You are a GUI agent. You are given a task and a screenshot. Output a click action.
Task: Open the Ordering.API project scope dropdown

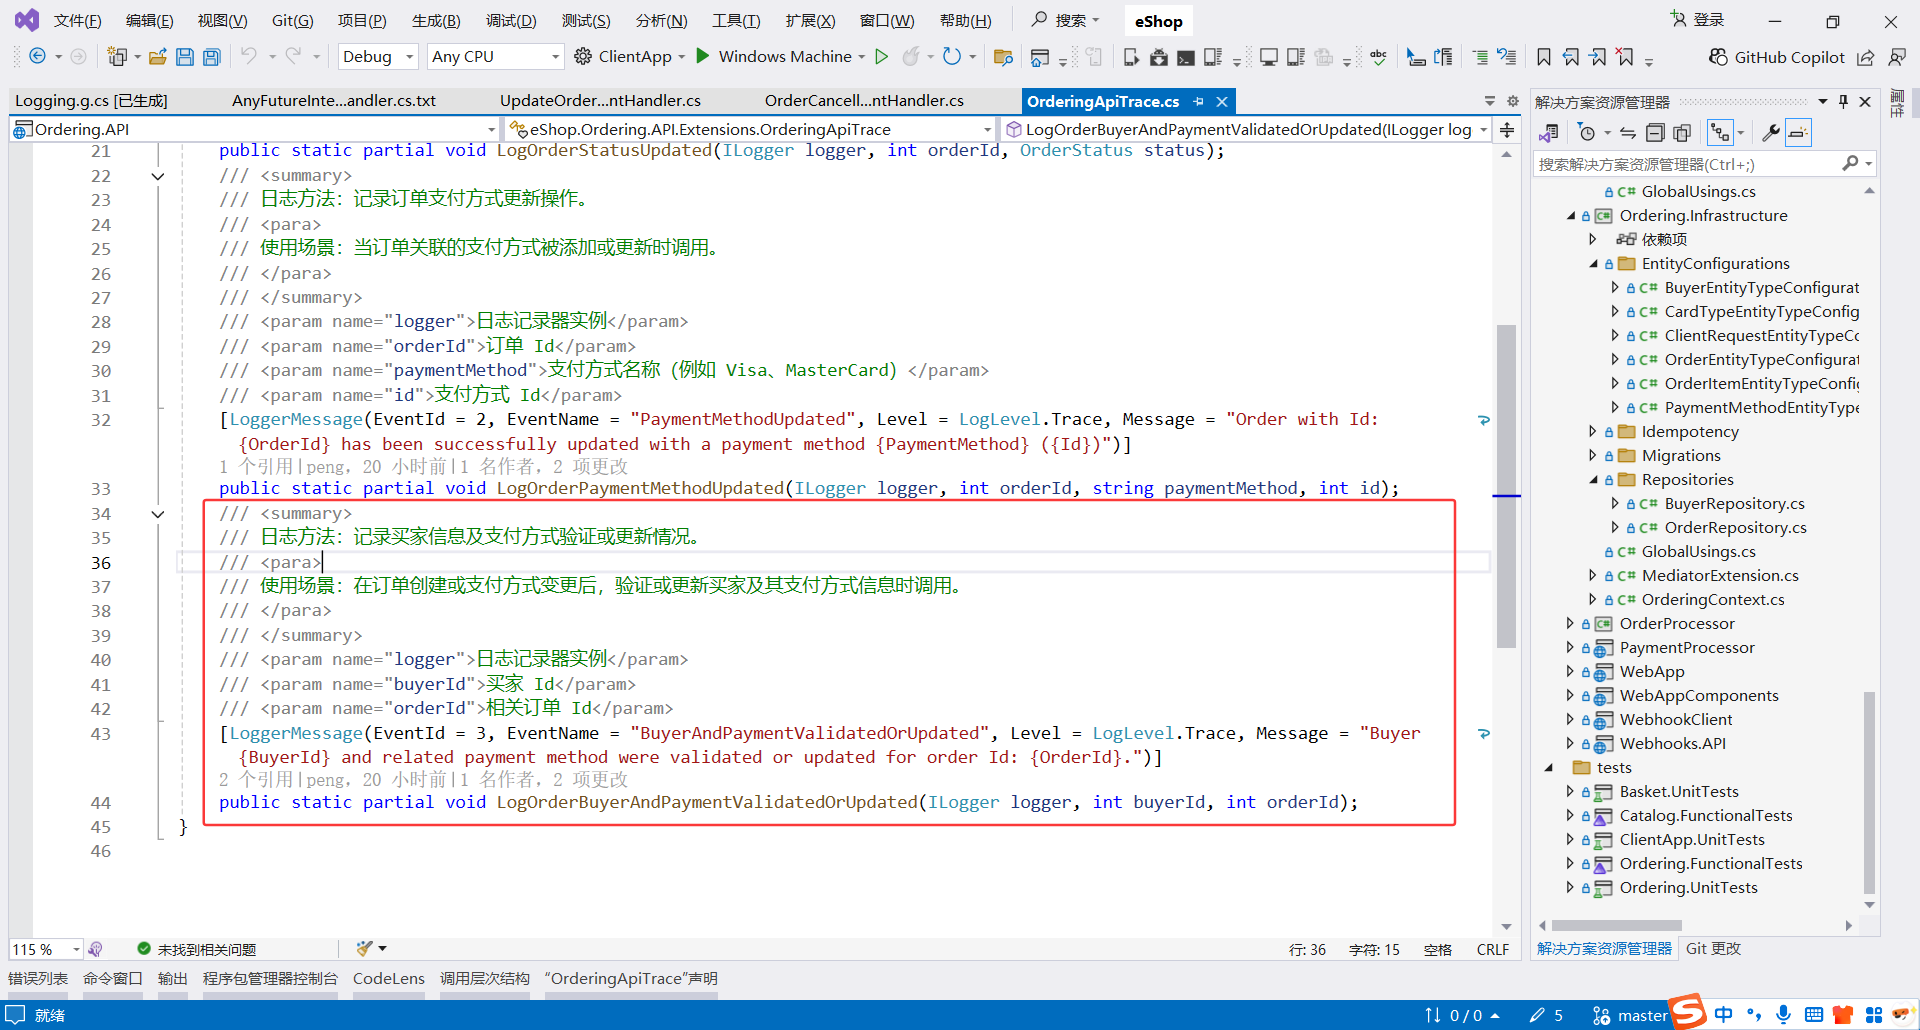tap(255, 129)
